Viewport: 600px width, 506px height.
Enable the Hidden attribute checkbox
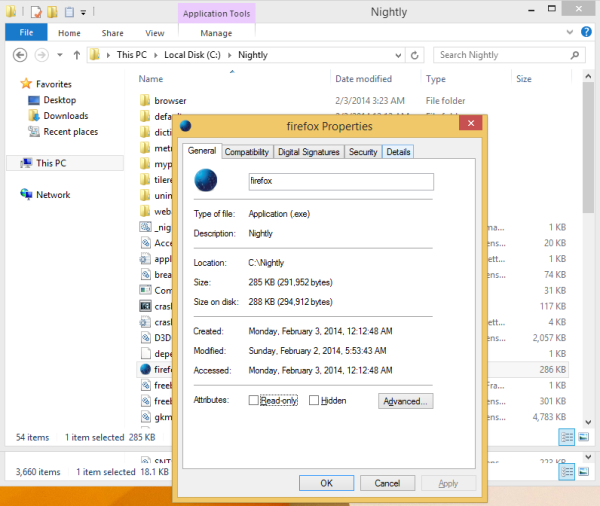coord(314,400)
